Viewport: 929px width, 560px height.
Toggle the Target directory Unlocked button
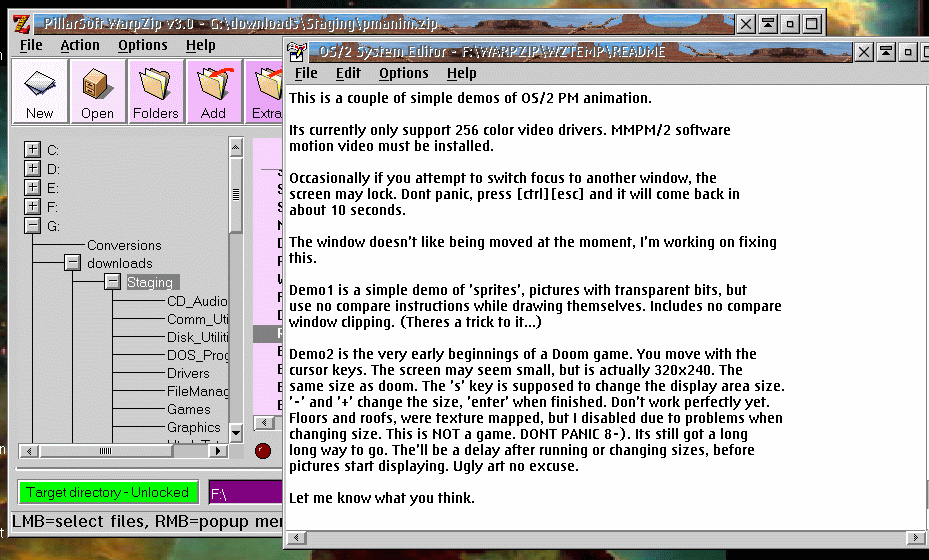point(108,492)
